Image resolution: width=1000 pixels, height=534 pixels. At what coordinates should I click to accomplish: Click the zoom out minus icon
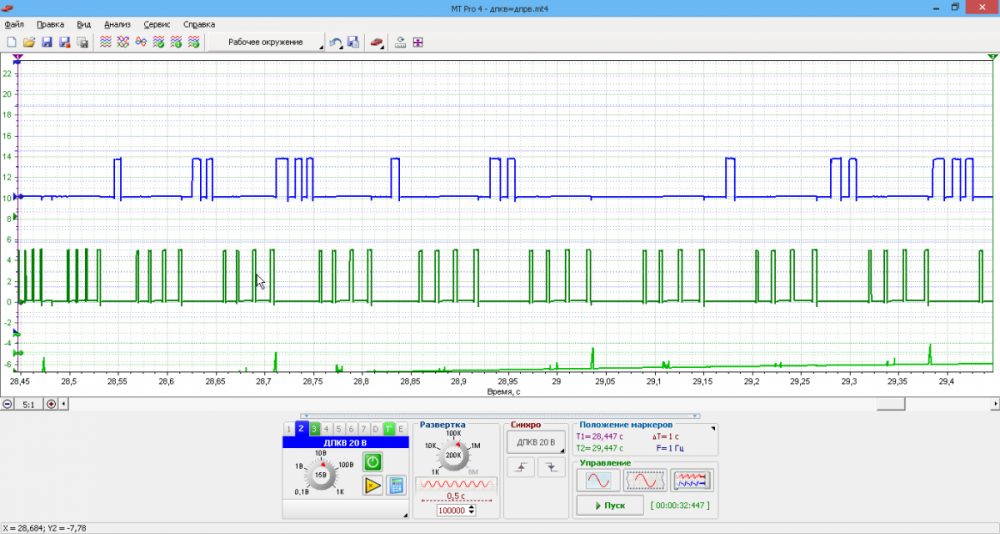8,404
